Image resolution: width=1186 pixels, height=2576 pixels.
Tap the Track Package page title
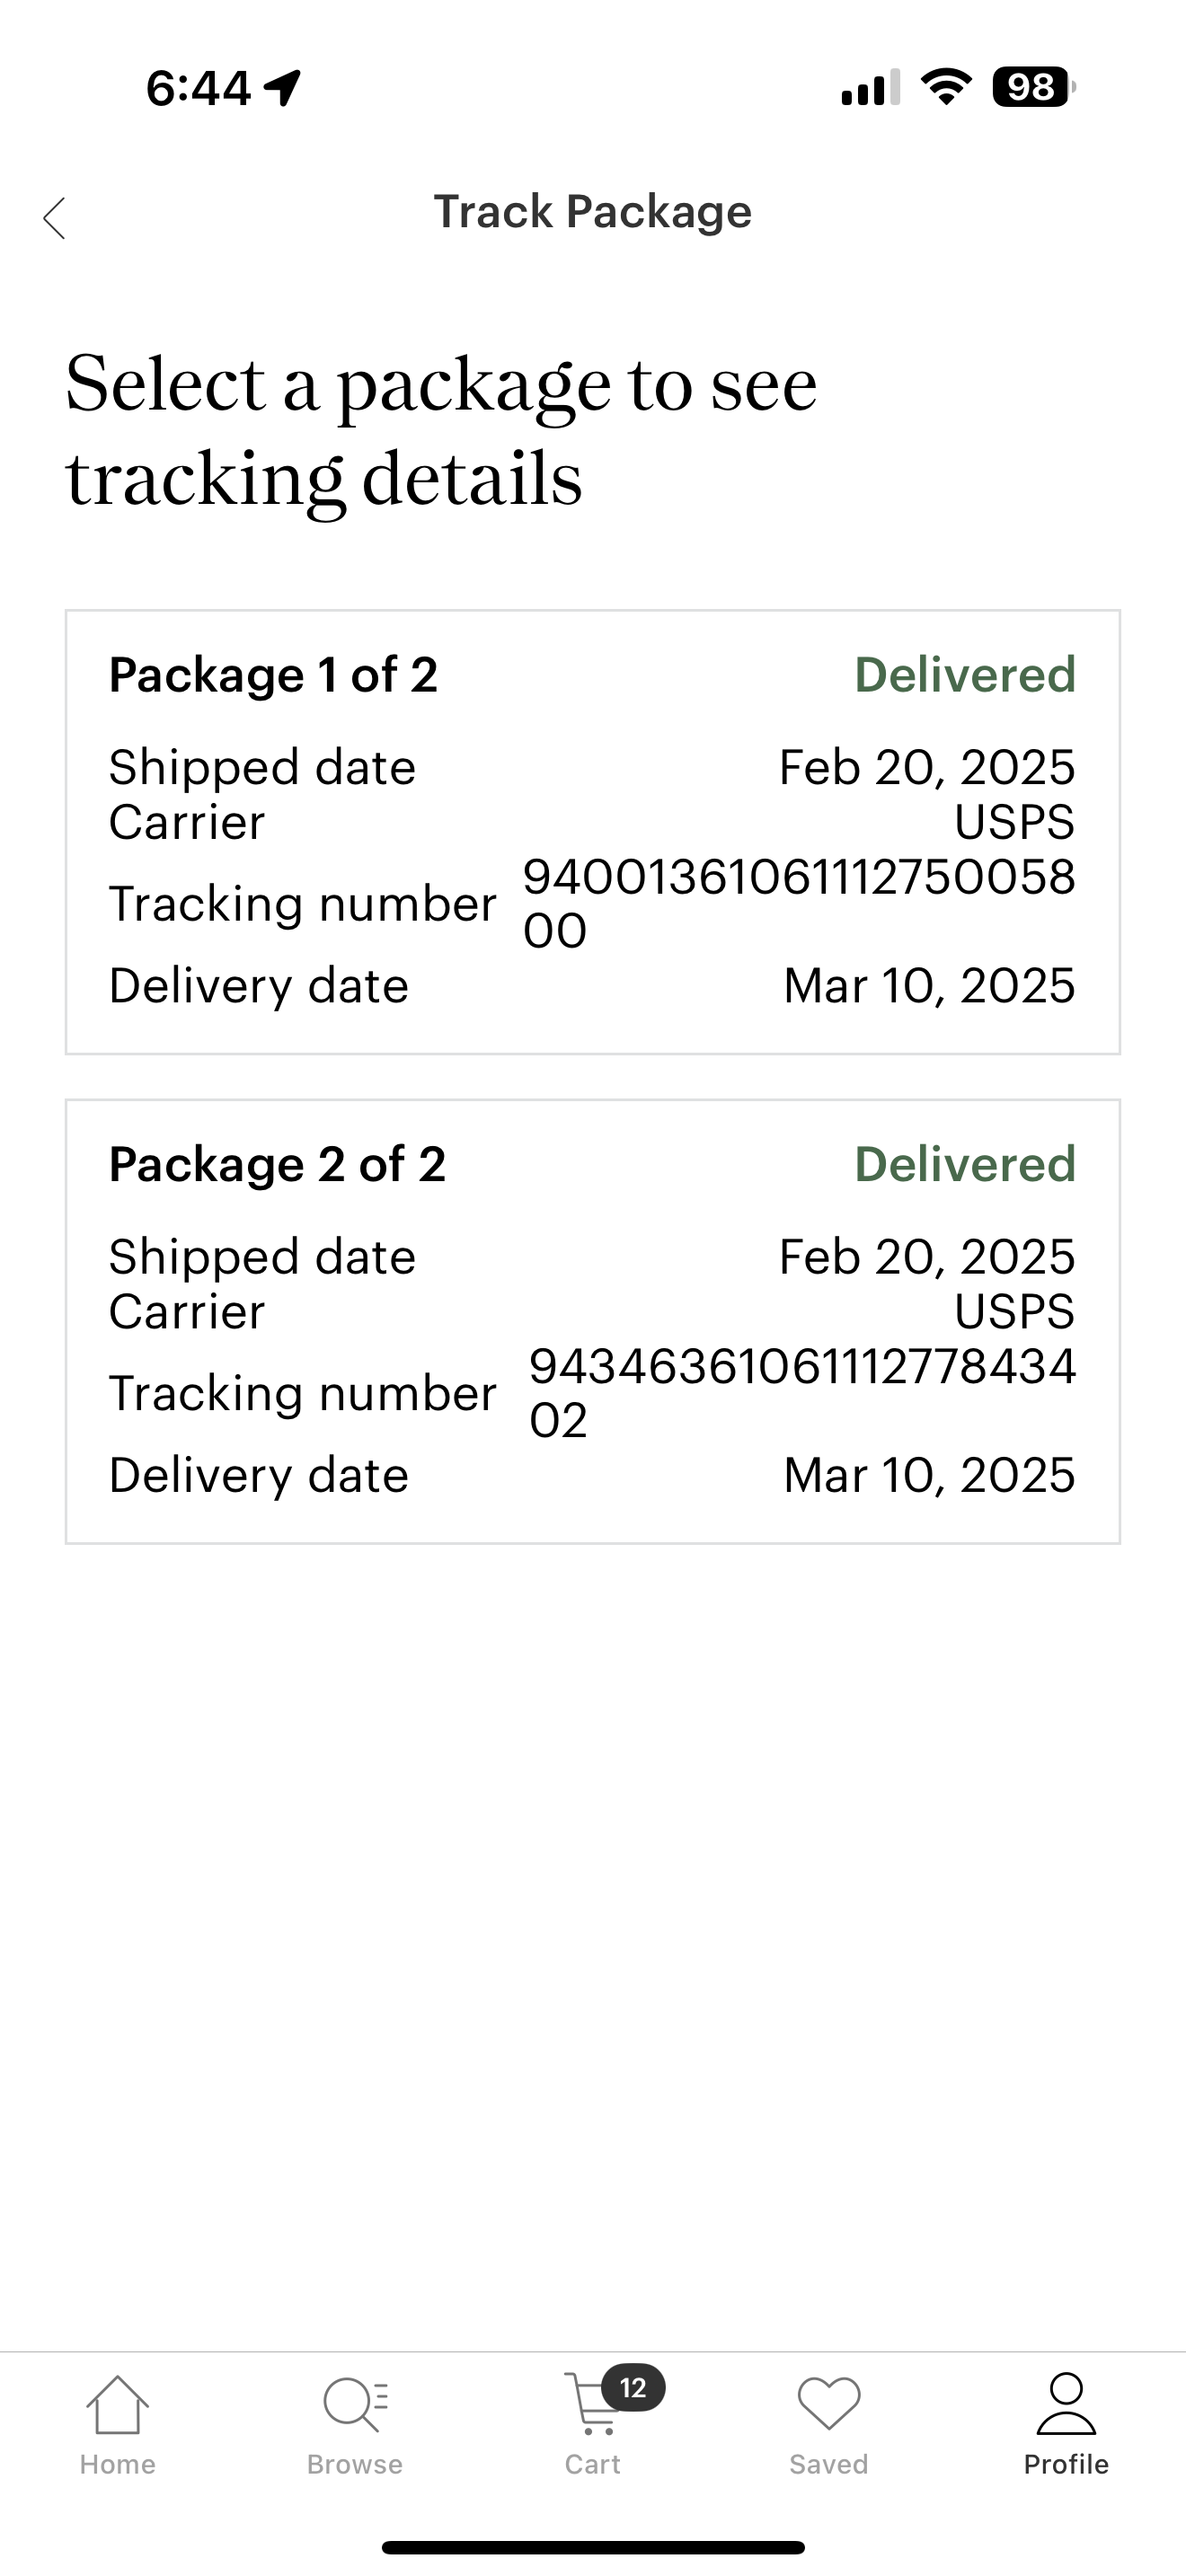tap(592, 212)
